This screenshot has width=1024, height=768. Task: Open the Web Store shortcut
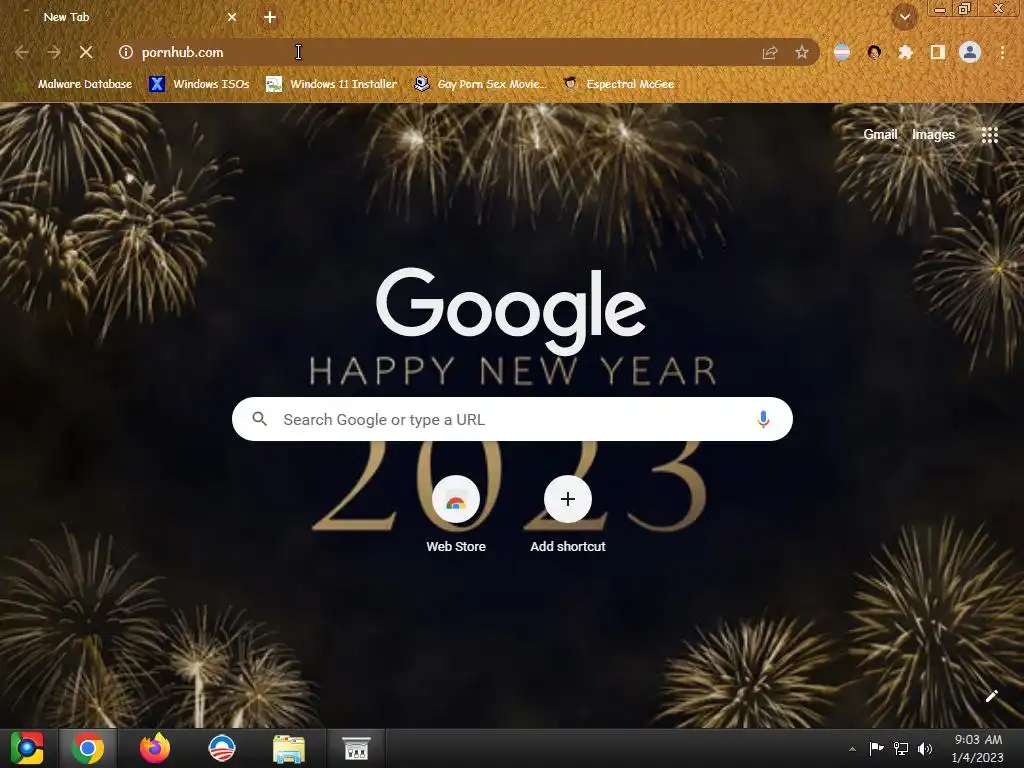456,515
